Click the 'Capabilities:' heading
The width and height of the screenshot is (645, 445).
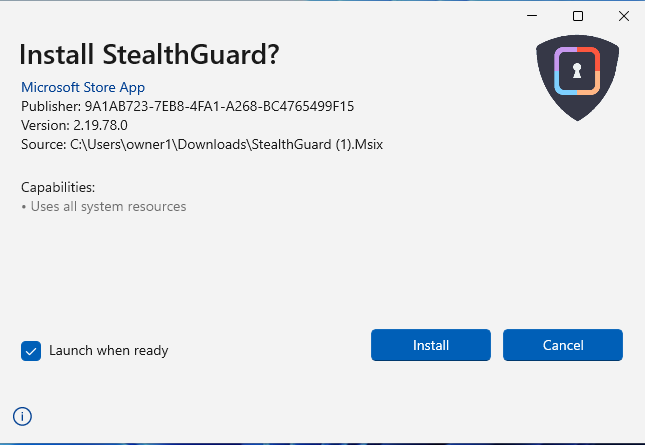pos(58,187)
